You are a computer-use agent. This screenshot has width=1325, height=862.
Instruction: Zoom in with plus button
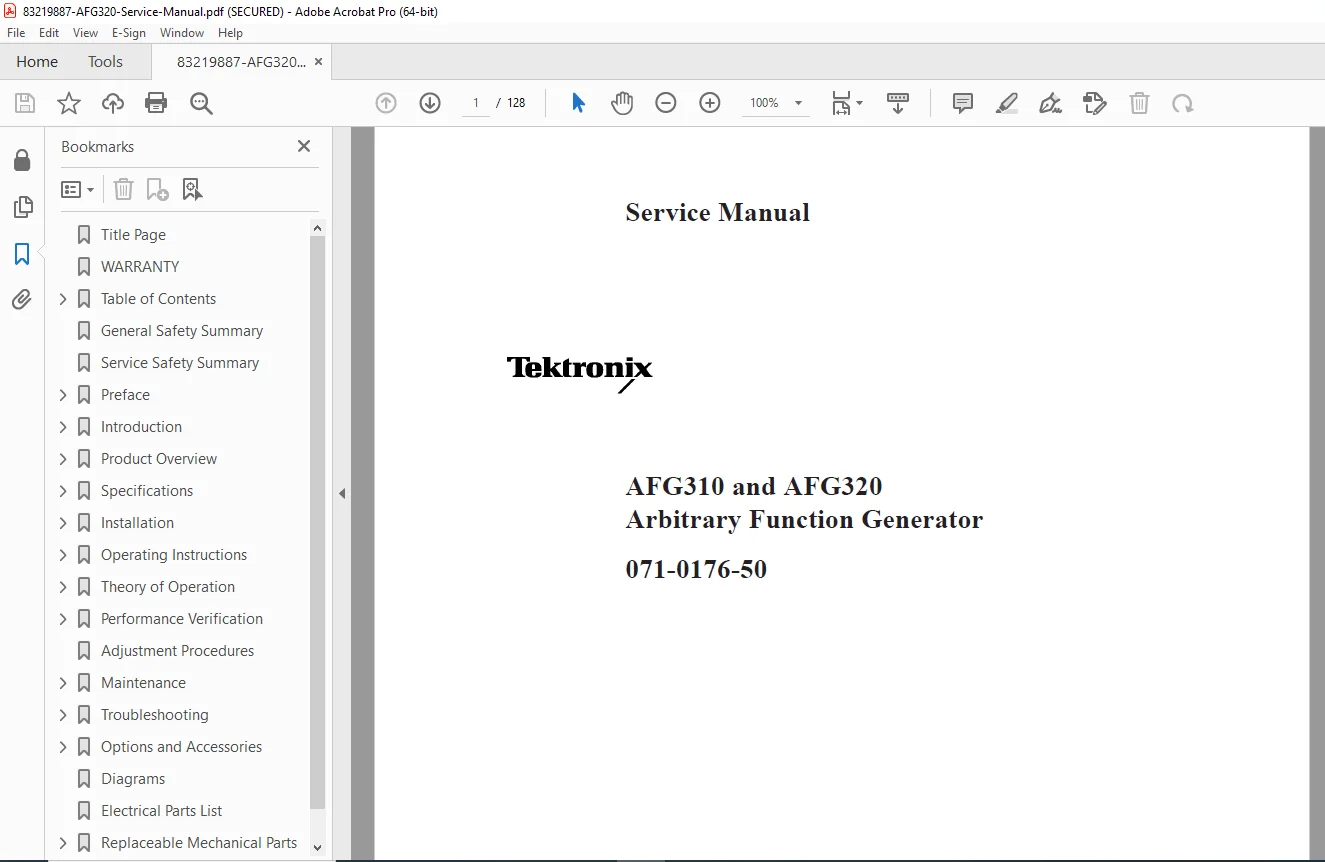pyautogui.click(x=710, y=103)
